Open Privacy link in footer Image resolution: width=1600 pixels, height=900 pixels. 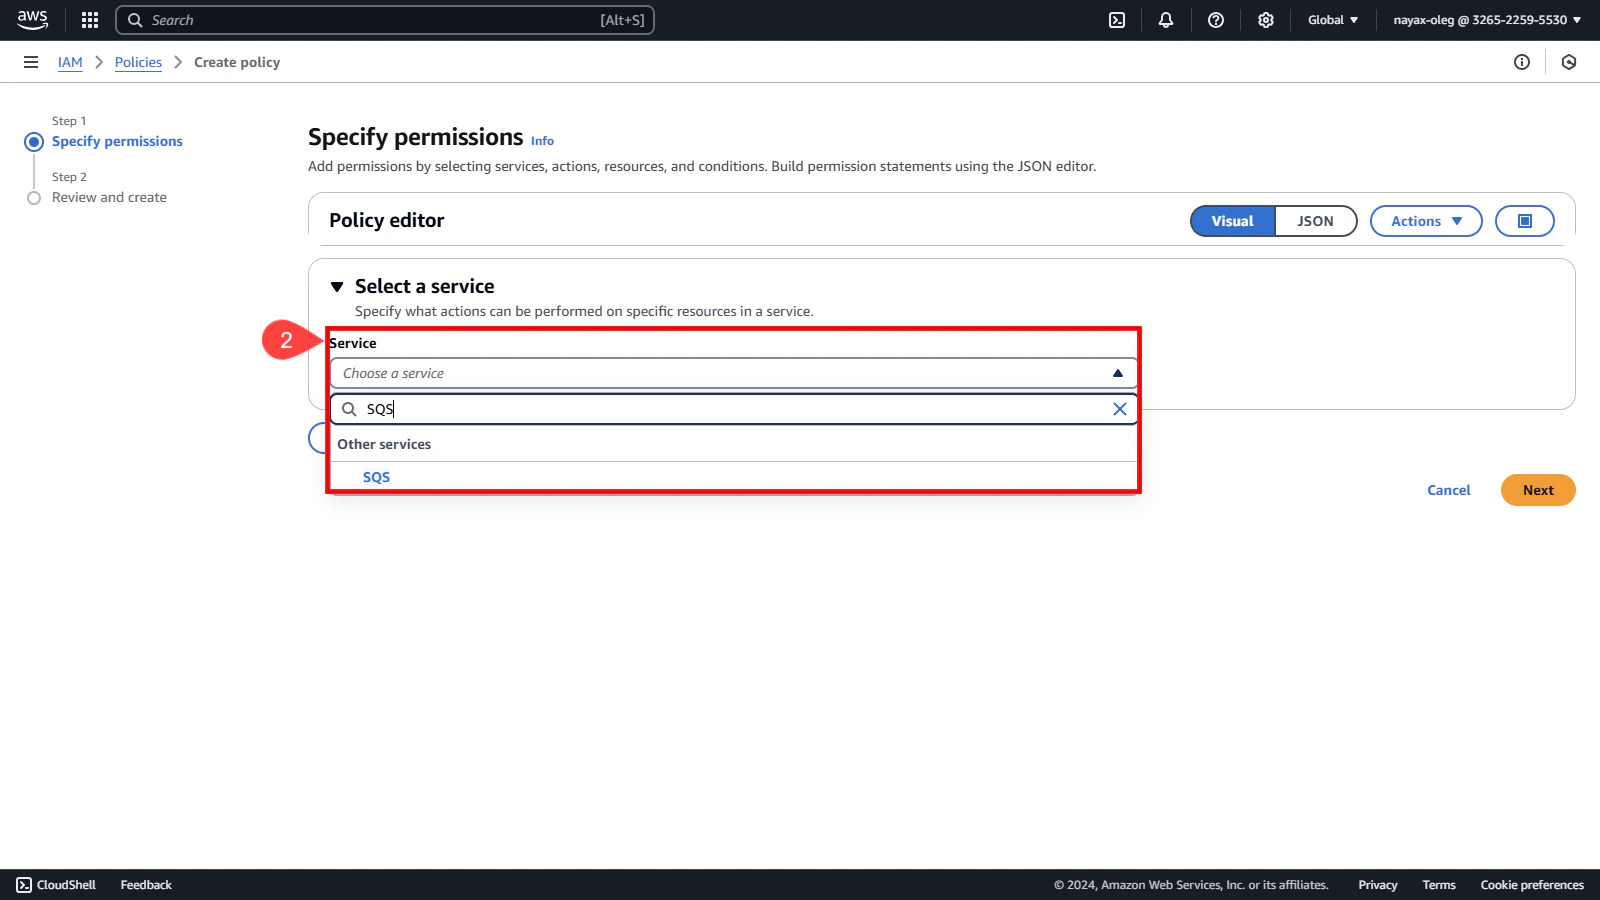(1377, 885)
